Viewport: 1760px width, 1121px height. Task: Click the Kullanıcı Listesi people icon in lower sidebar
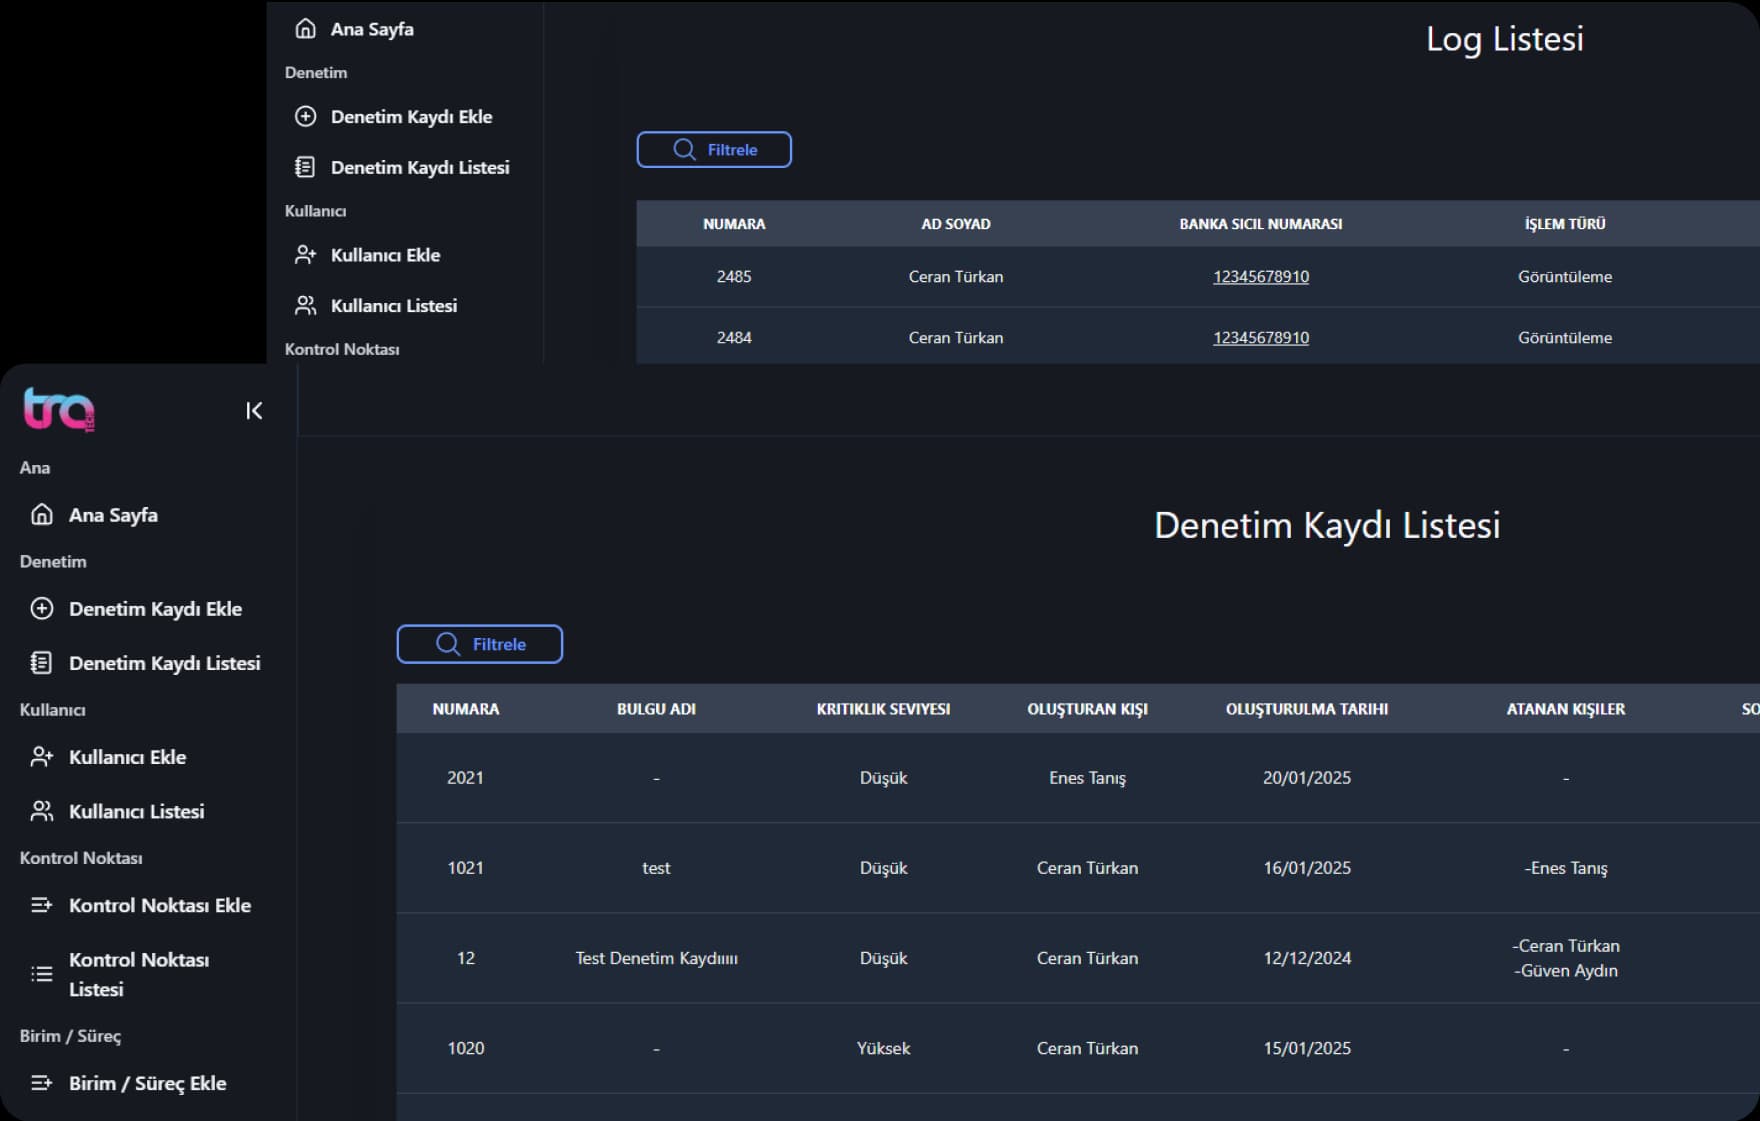pos(42,811)
